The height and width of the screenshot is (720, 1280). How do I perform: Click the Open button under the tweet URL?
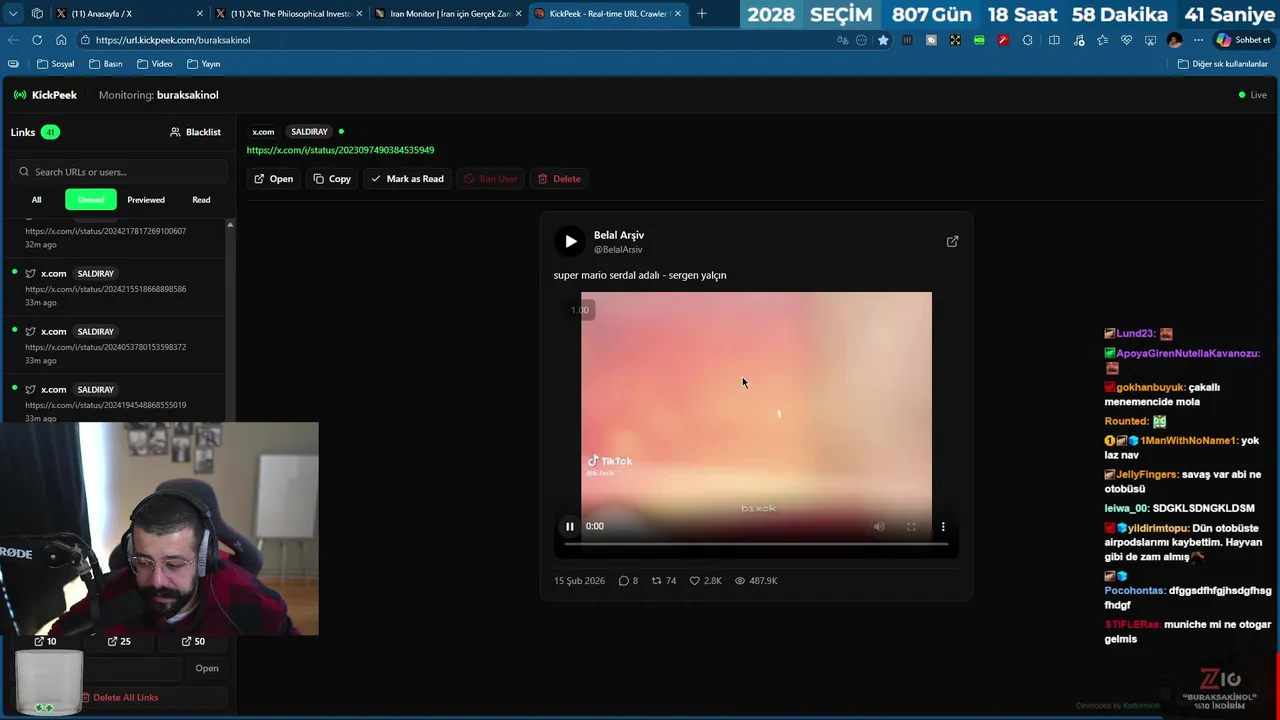273,179
